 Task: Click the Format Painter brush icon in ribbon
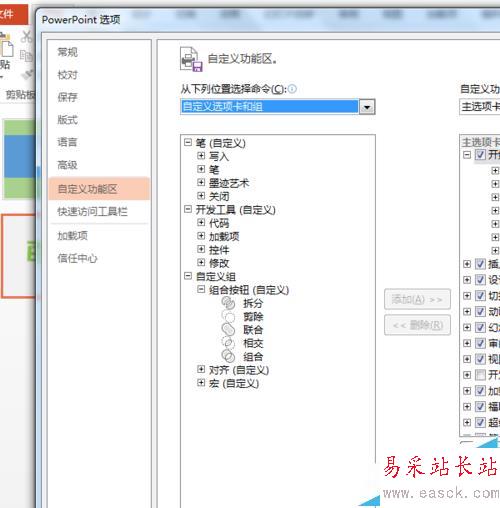[x=27, y=75]
